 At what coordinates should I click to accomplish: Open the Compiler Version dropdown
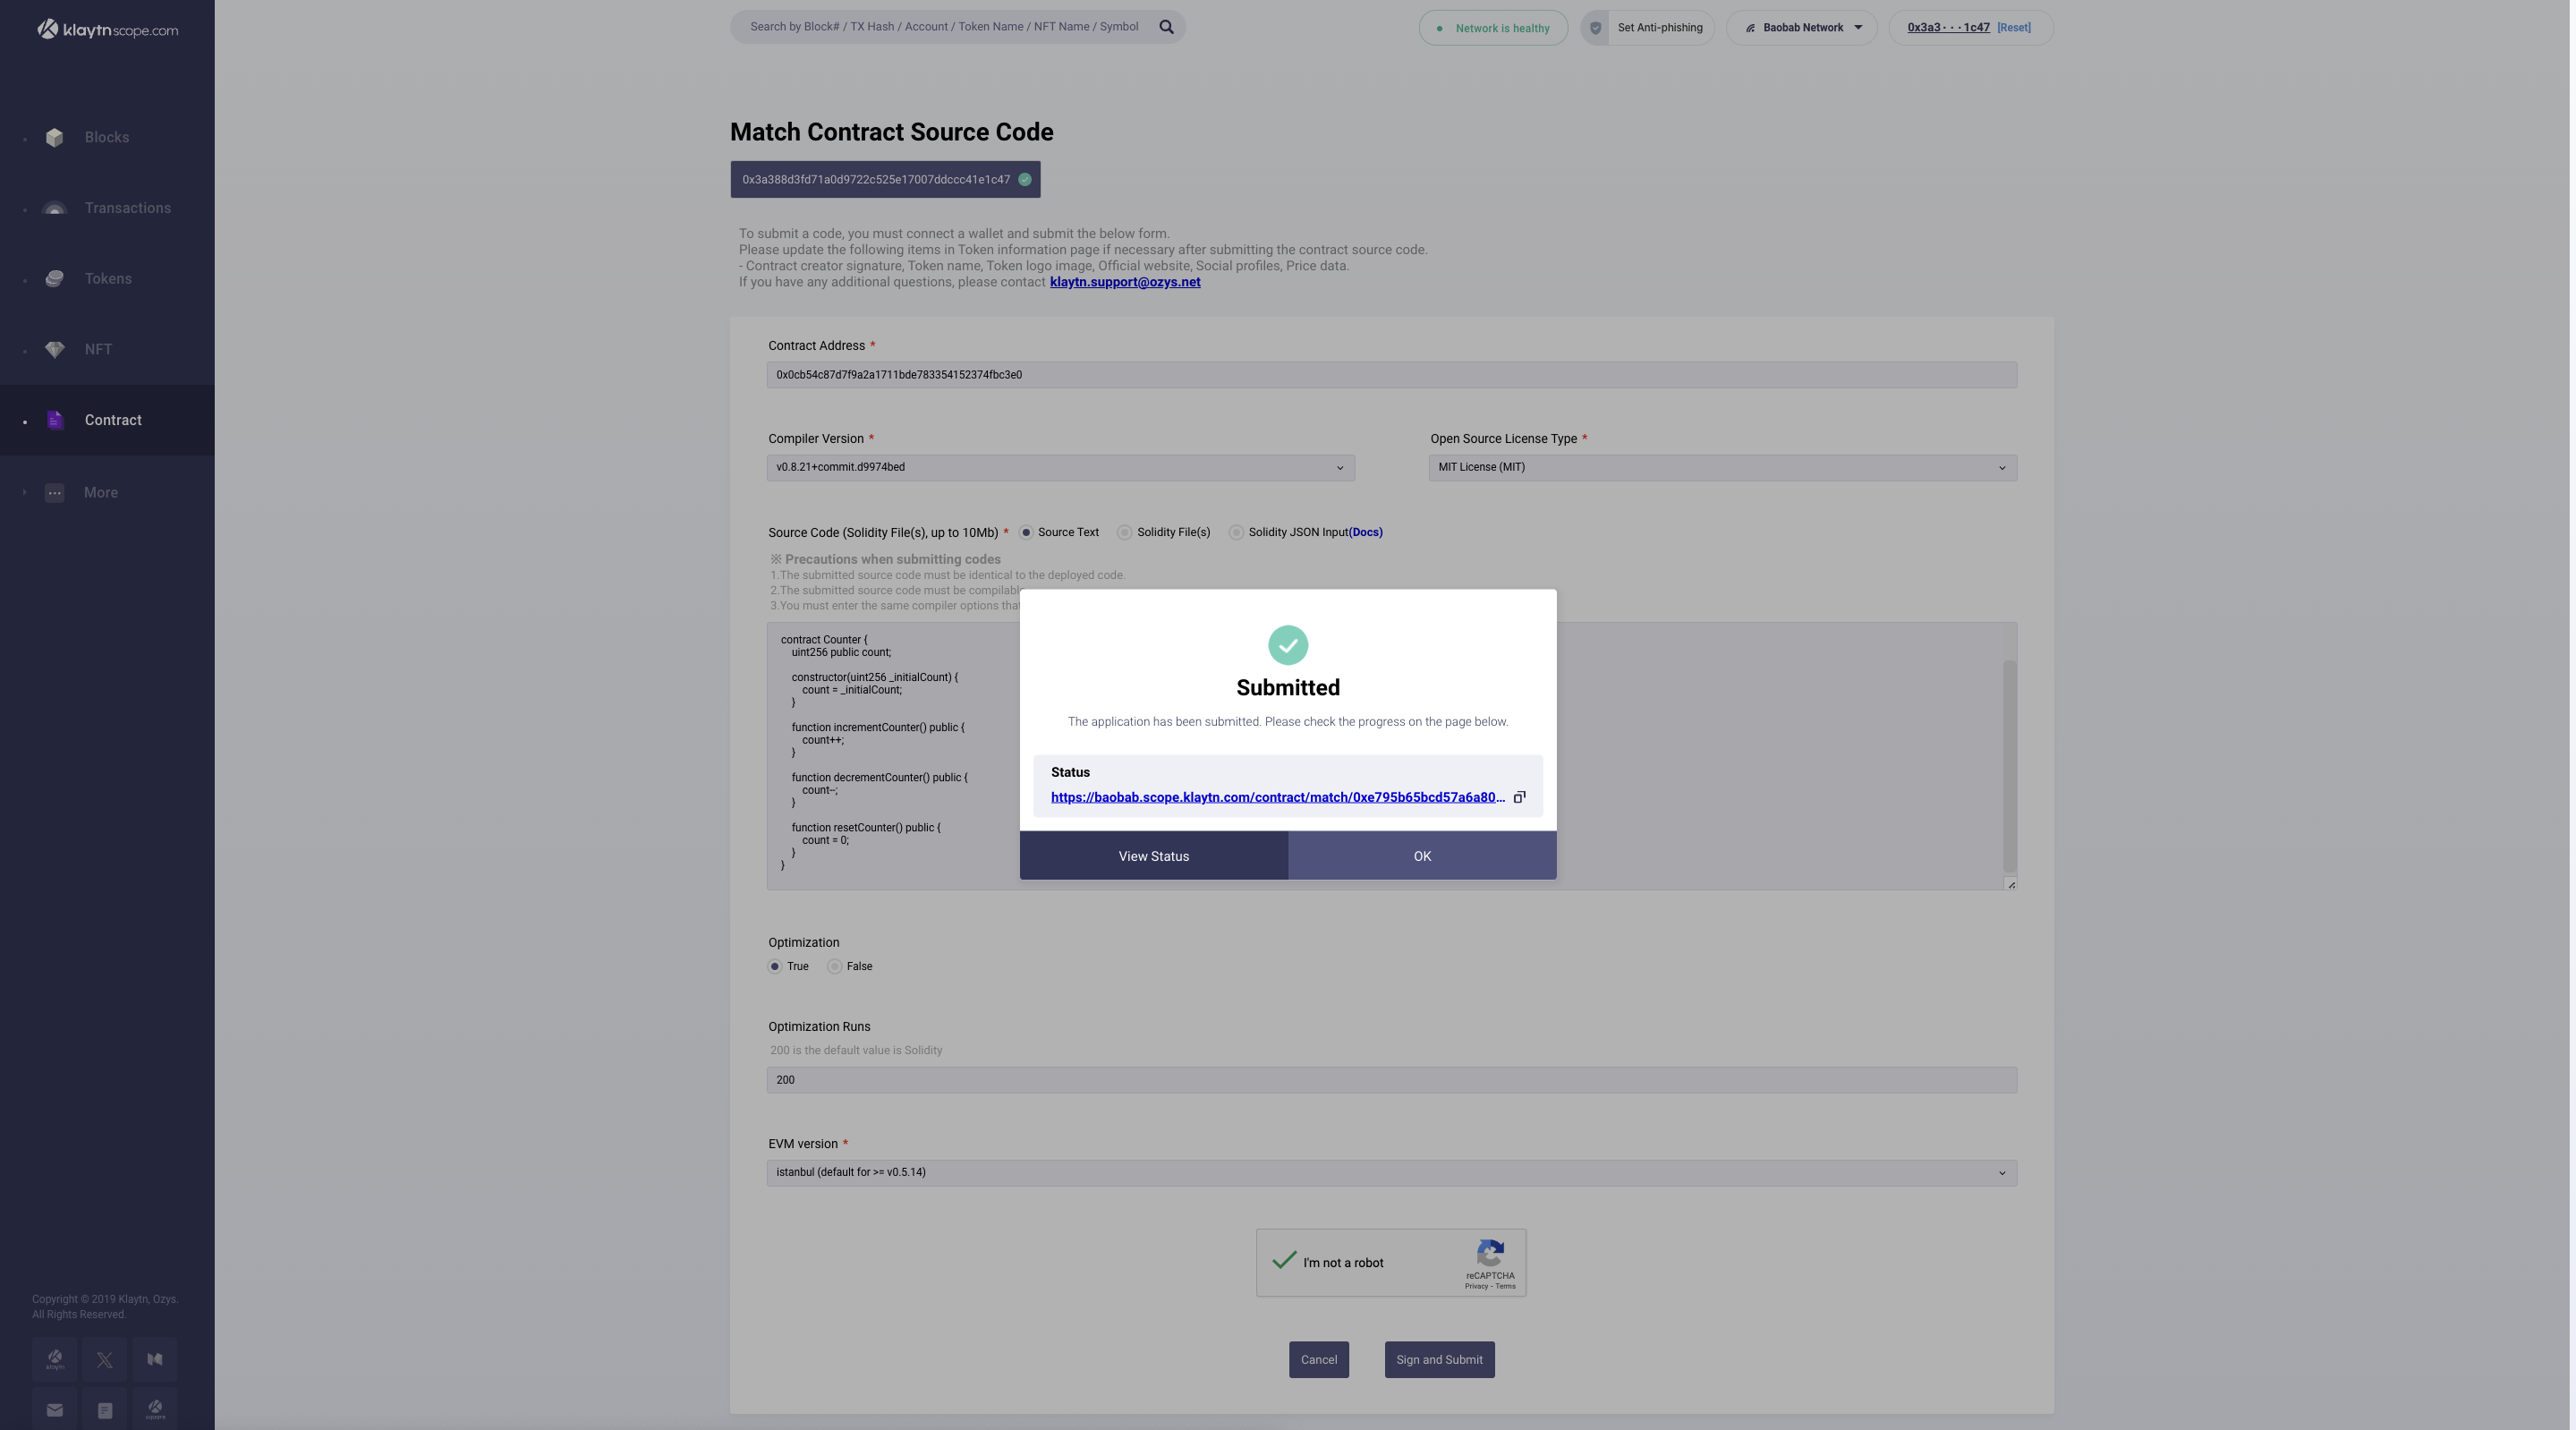[x=1060, y=468]
